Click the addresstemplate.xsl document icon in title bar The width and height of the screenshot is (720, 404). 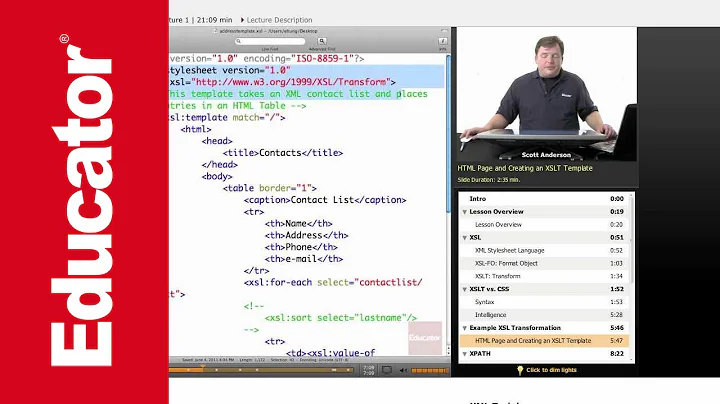[215, 31]
